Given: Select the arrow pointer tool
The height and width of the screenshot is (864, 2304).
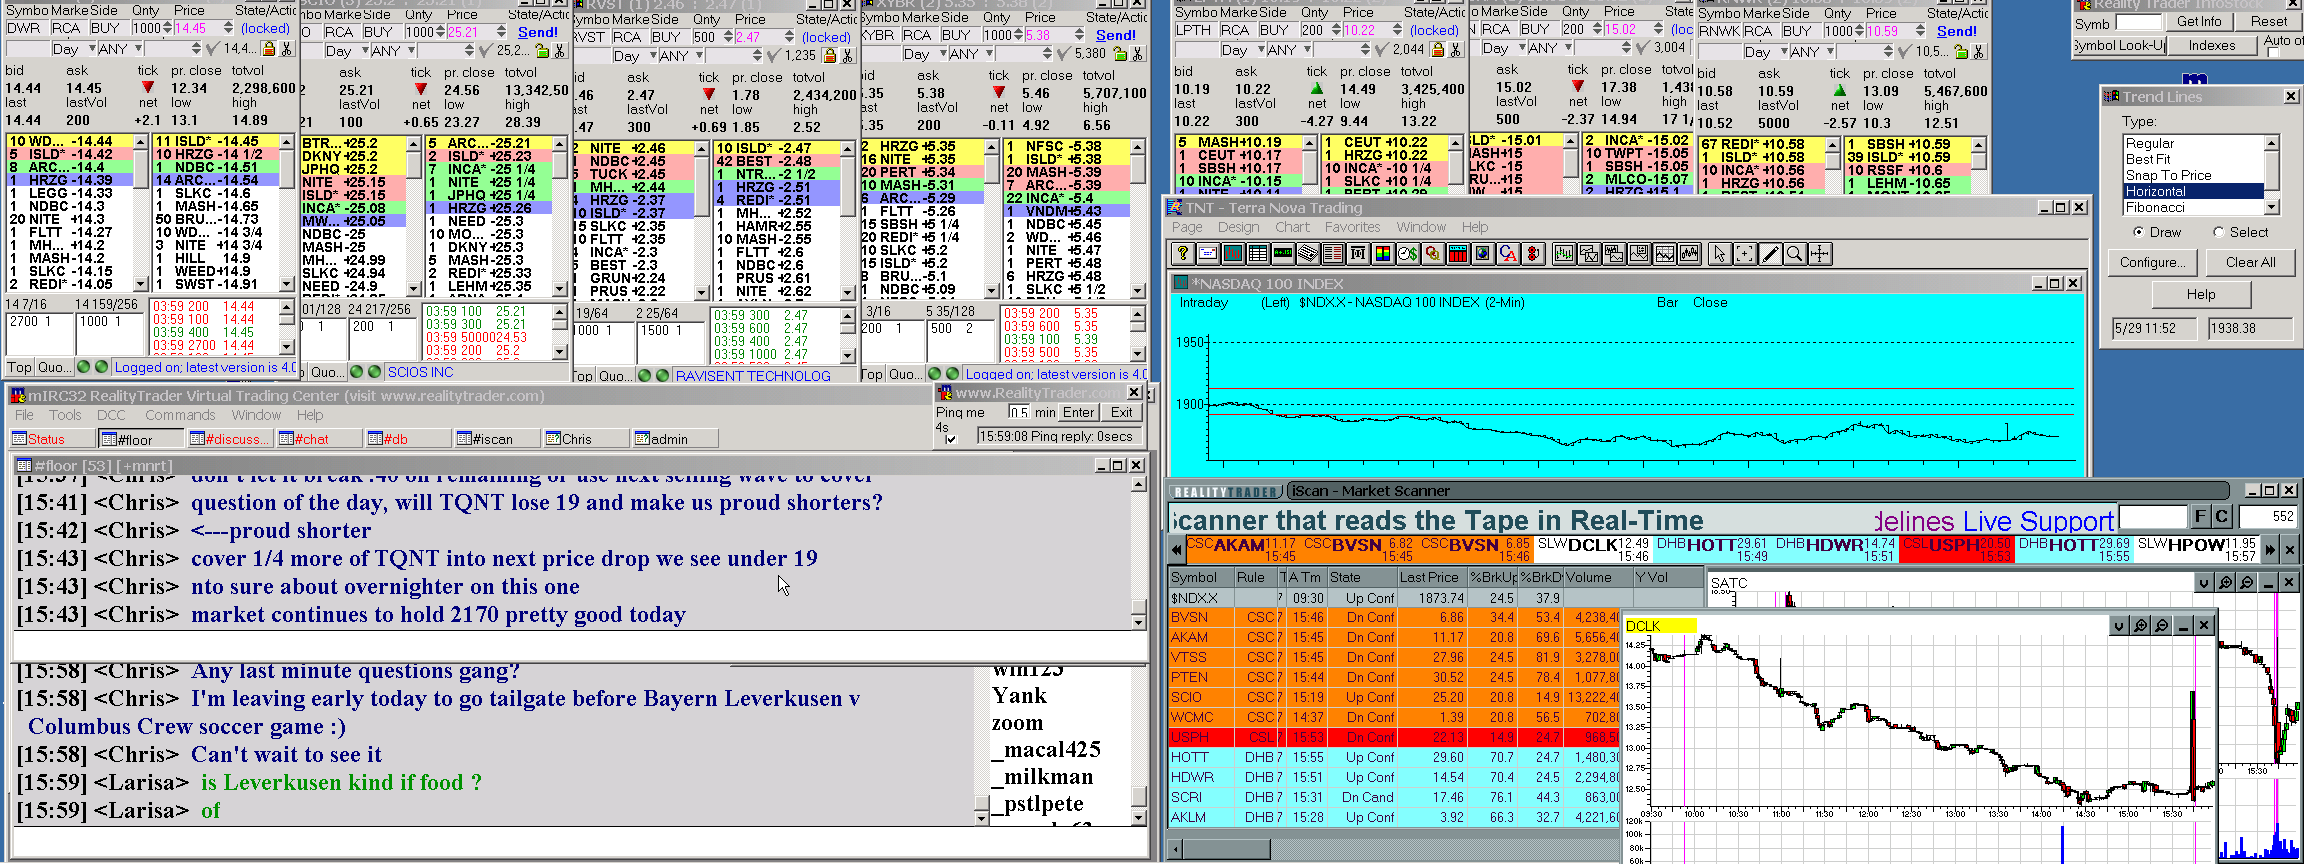Looking at the screenshot, I should pos(1719,254).
